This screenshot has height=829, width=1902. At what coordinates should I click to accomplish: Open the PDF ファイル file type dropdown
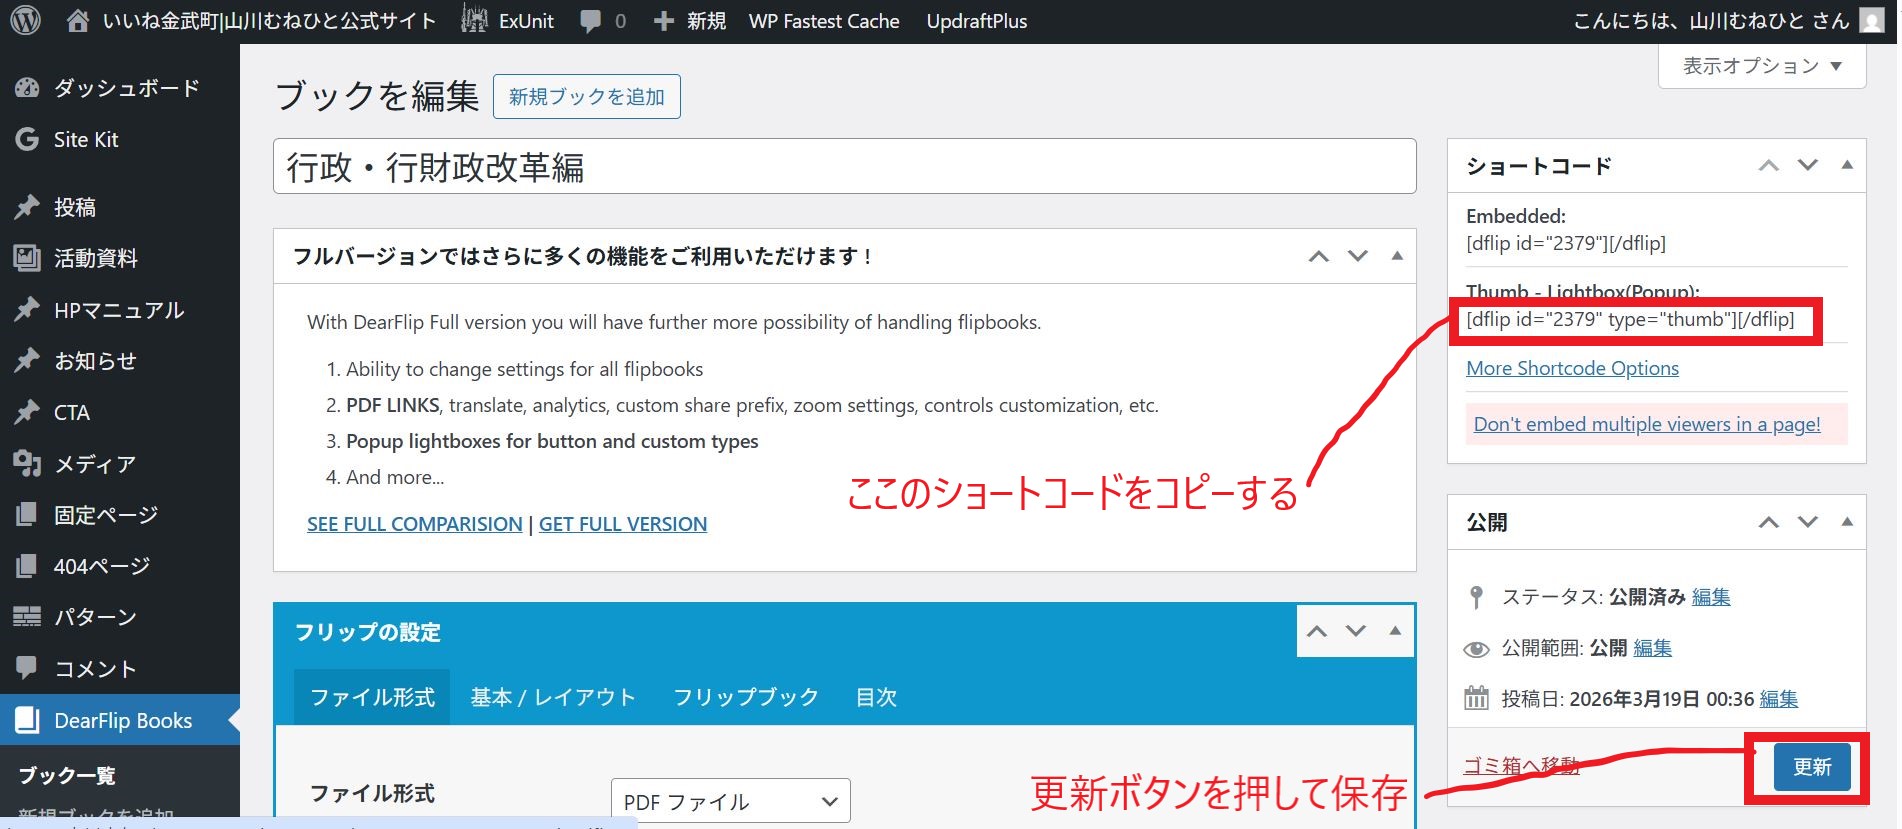click(730, 801)
